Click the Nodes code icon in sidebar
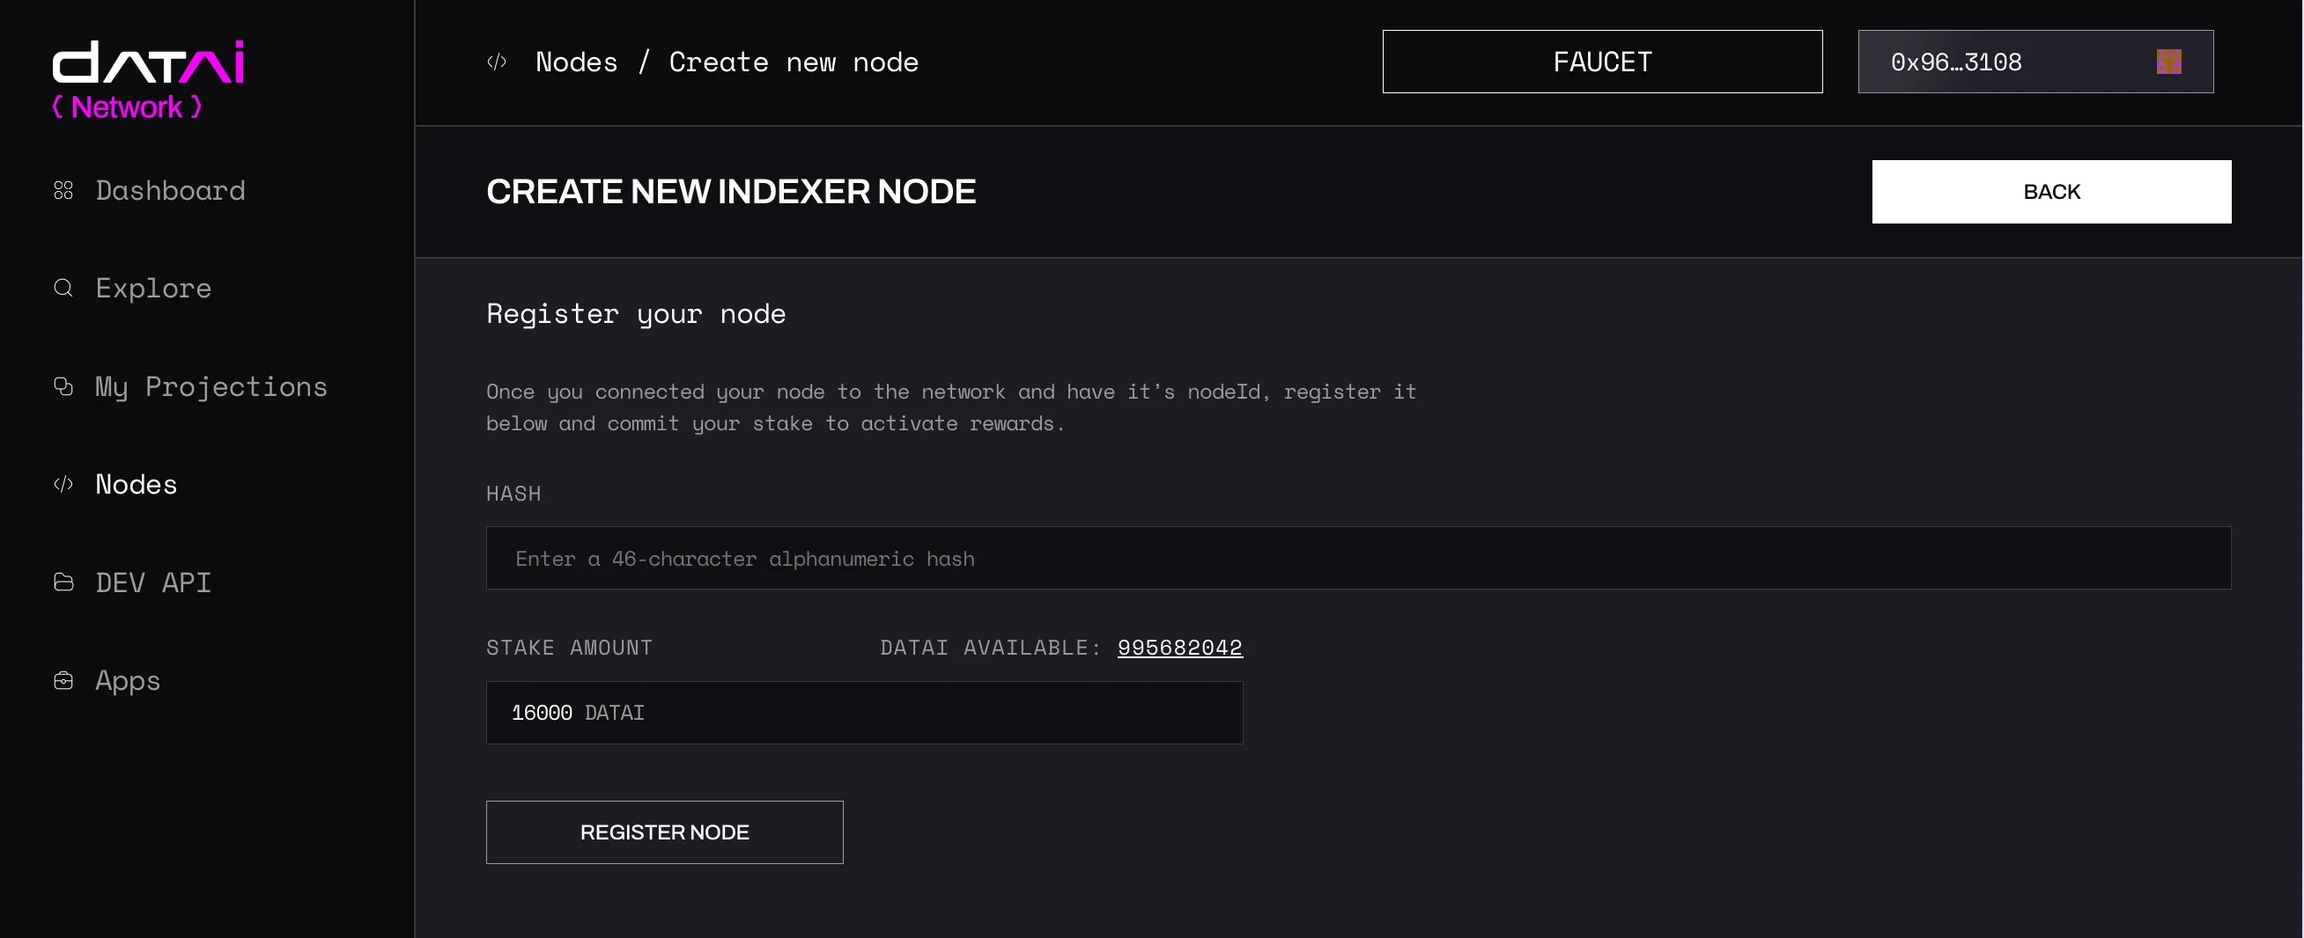 [64, 484]
